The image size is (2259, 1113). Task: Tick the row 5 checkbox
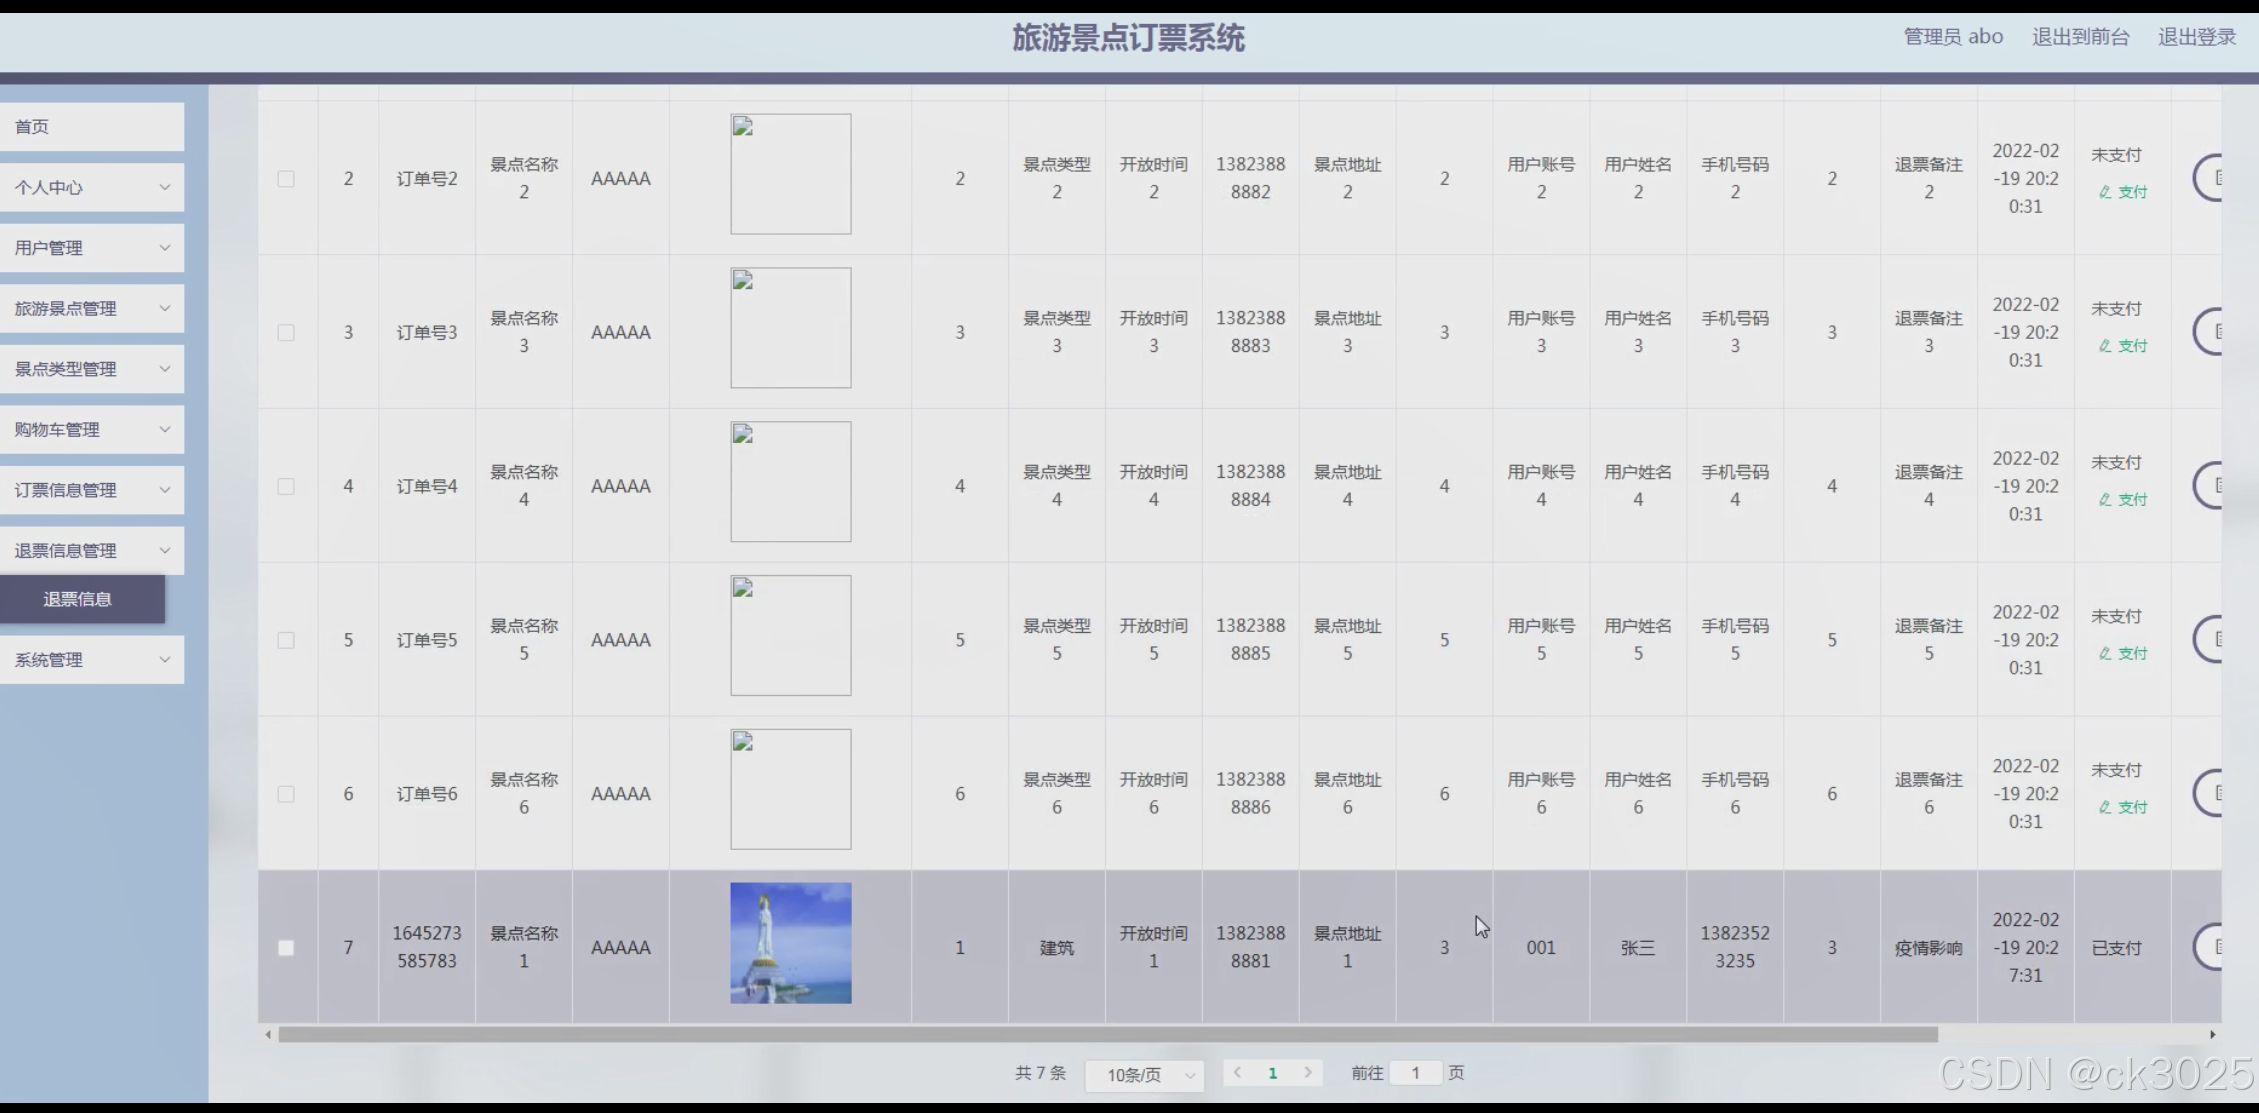click(x=286, y=640)
